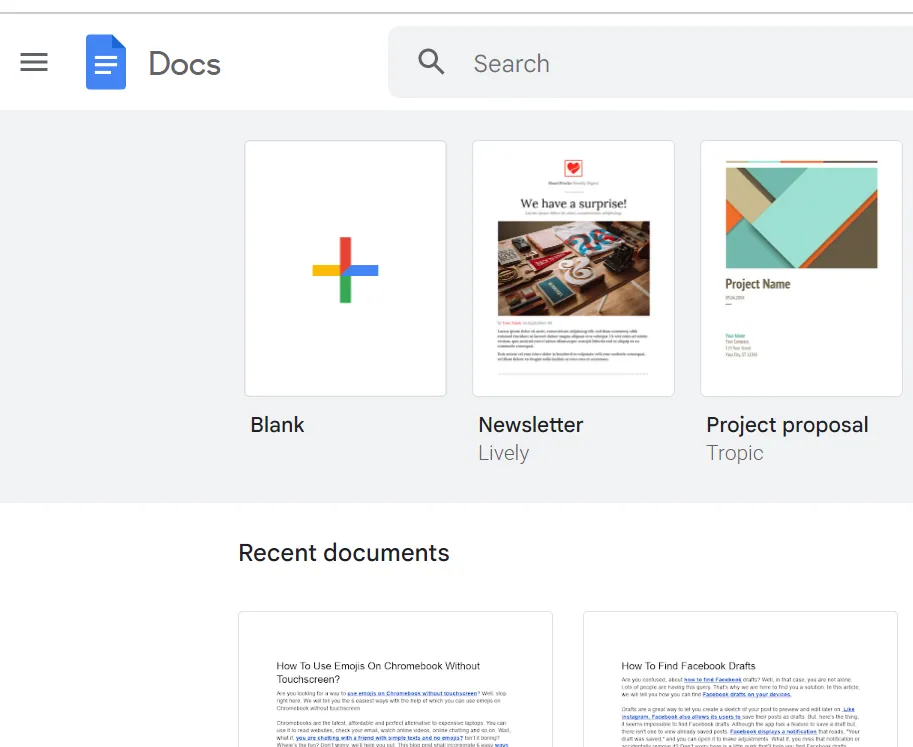Click the blue Docs logo icon
The image size is (913, 747).
[106, 62]
